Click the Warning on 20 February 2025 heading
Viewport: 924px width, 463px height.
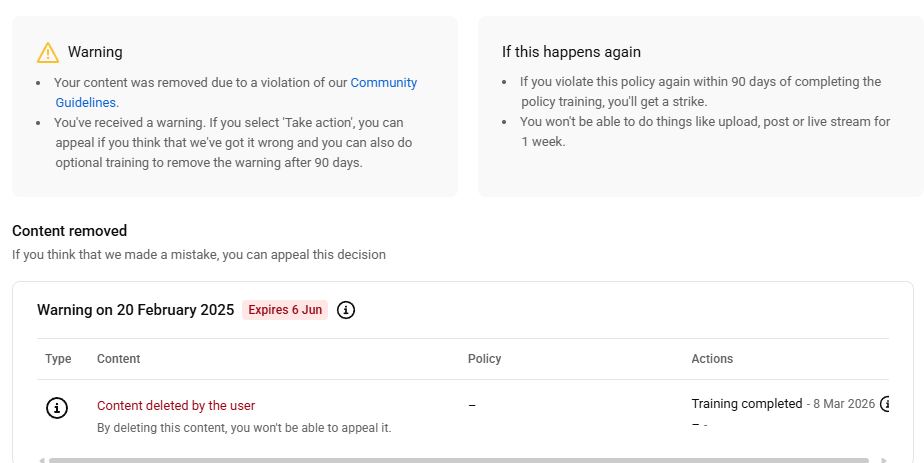pos(135,310)
